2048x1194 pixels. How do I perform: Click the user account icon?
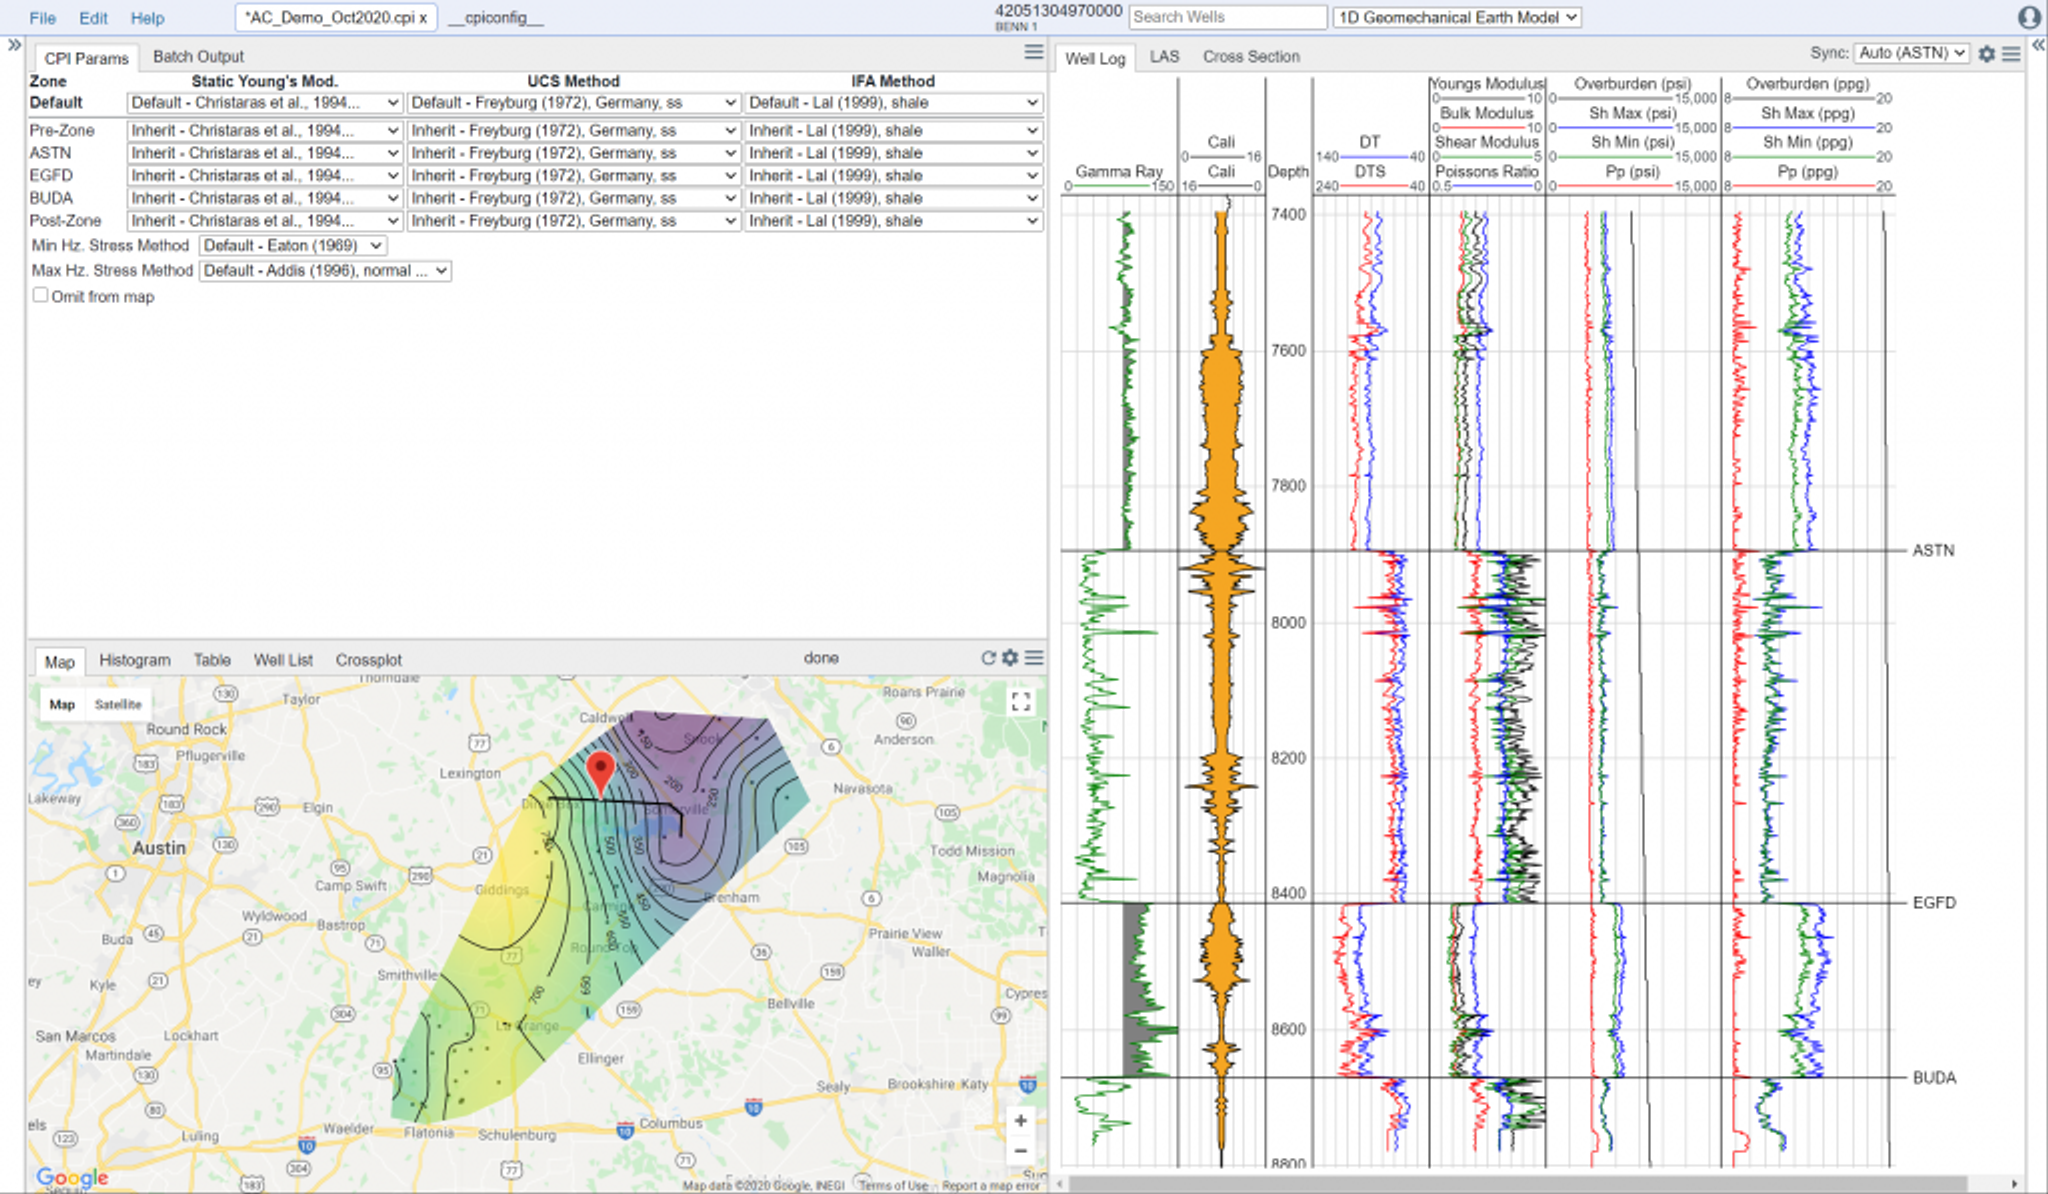[2029, 17]
